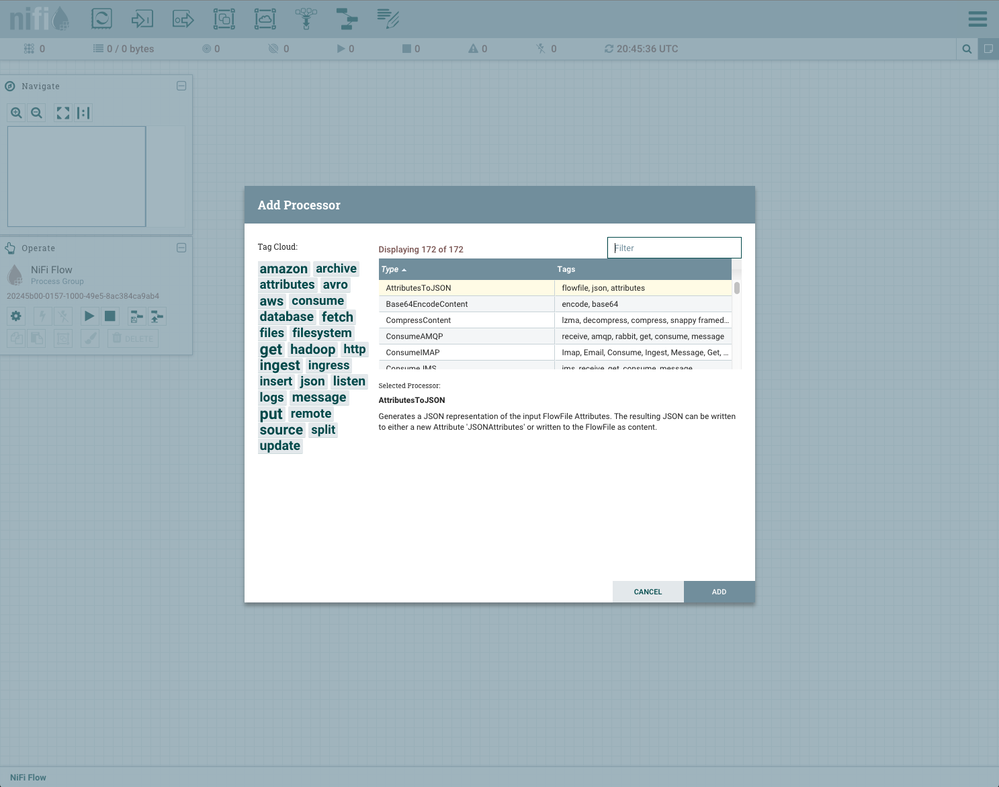Select the ConsumeAMQP processor row
The width and height of the screenshot is (999, 787).
pyautogui.click(x=555, y=336)
